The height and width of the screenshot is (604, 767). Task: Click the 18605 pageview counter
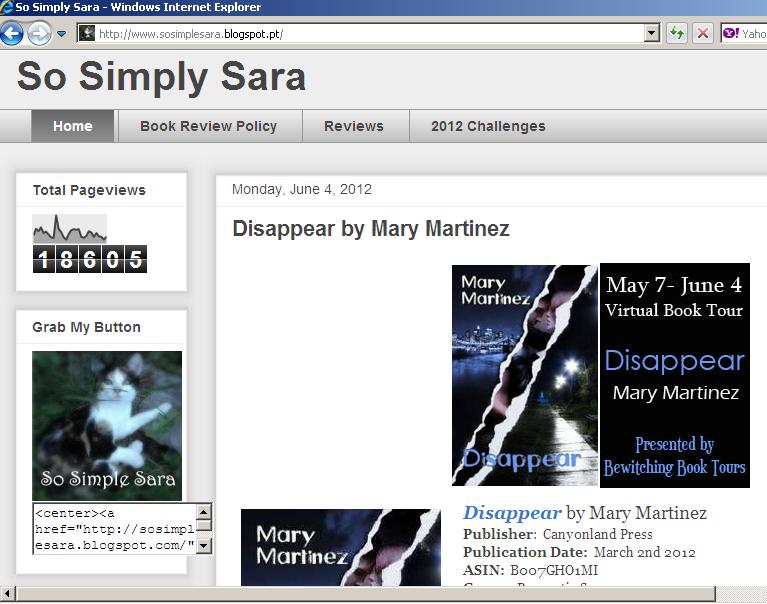click(x=90, y=259)
